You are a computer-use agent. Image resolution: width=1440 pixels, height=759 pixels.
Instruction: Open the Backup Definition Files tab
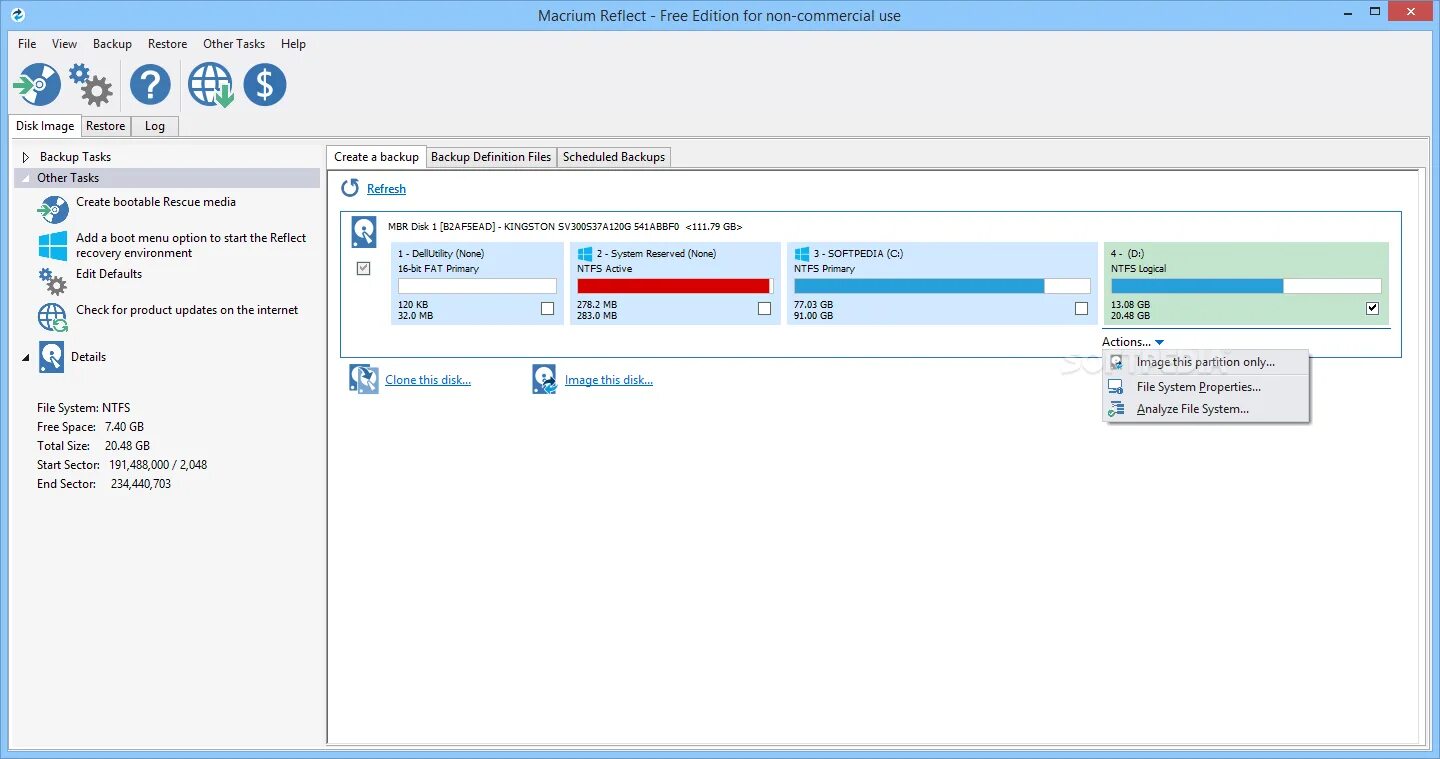tap(491, 157)
